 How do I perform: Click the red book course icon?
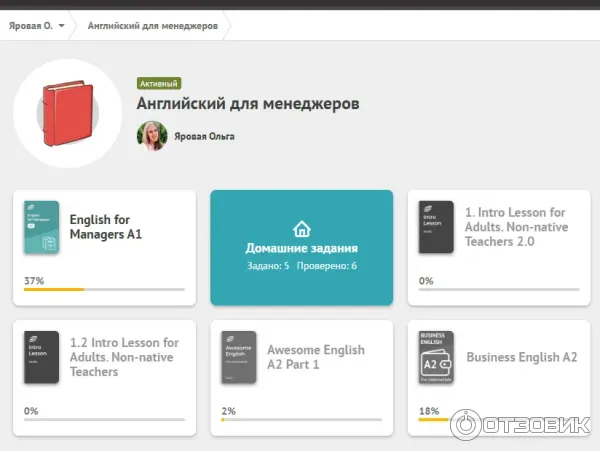tap(68, 113)
